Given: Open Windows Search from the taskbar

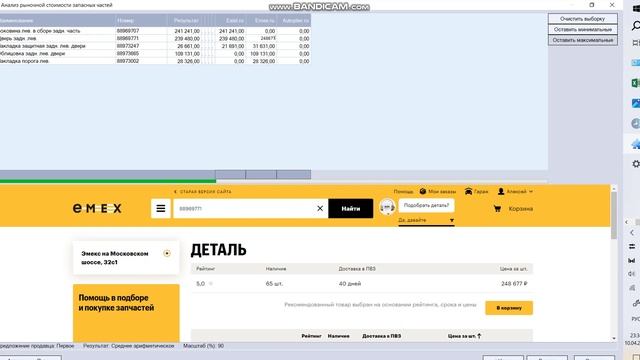Looking at the screenshot, I should [x=636, y=26].
